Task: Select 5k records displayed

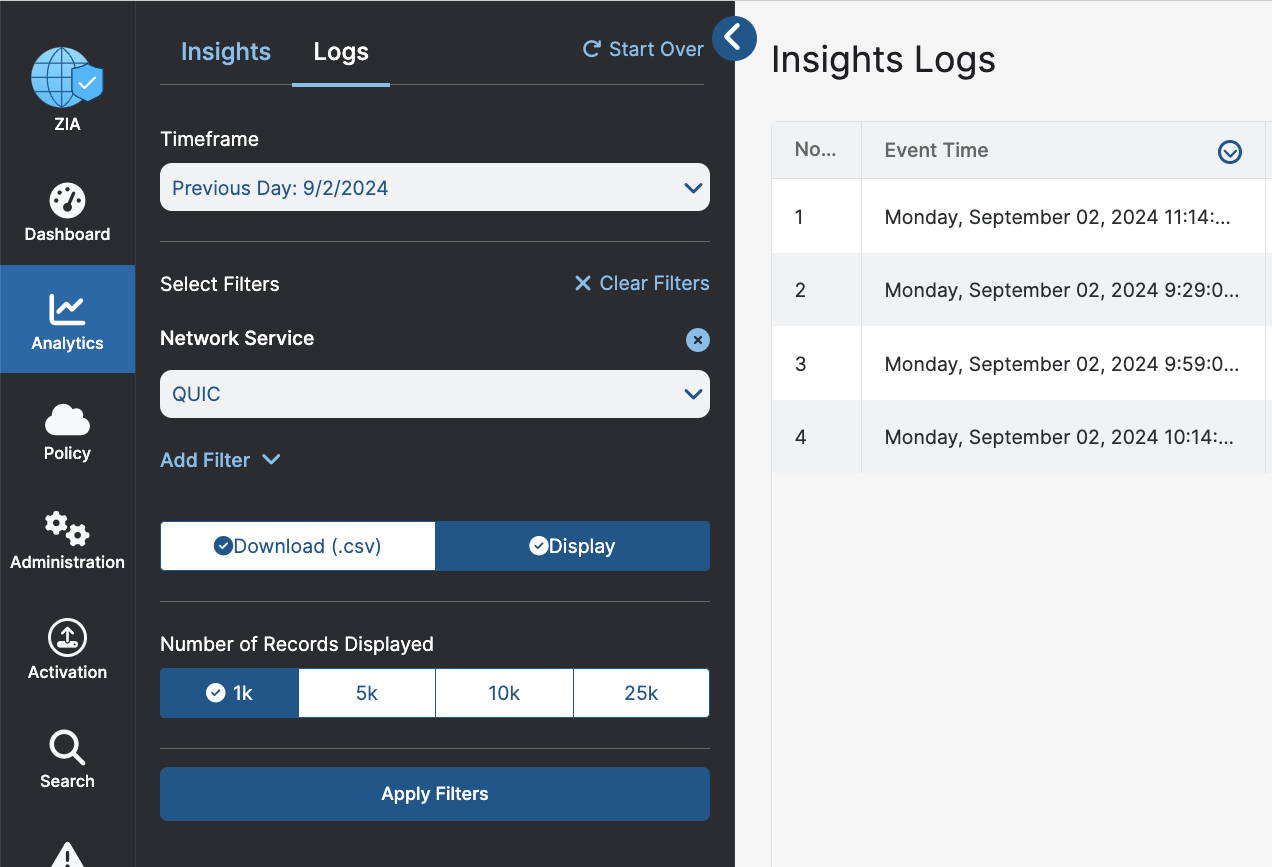Action: click(367, 693)
